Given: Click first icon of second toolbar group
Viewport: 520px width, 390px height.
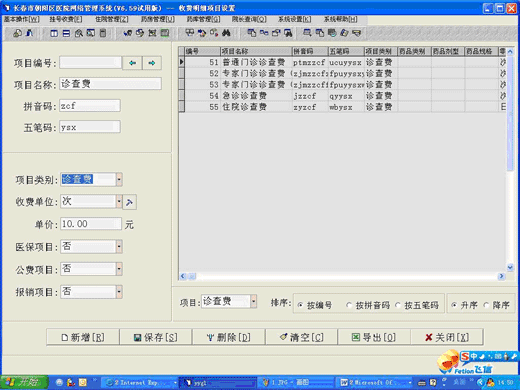Looking at the screenshot, I should [x=54, y=33].
